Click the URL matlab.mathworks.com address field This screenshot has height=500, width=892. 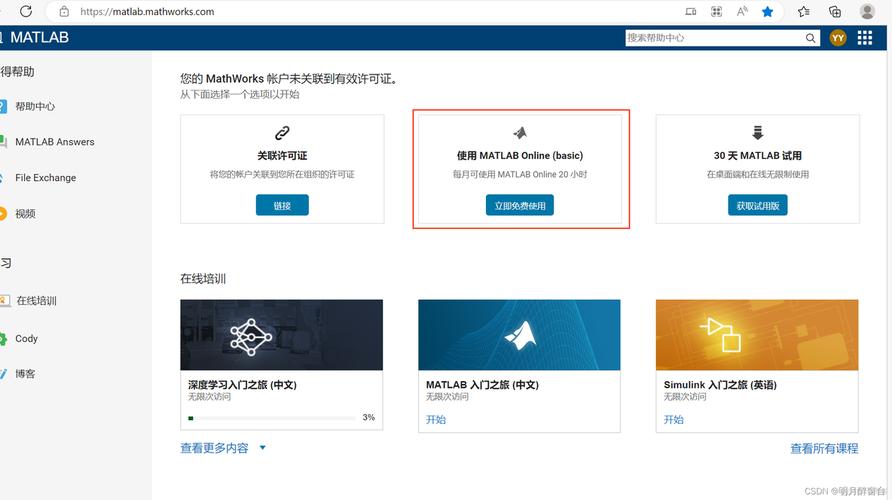pyautogui.click(x=147, y=11)
